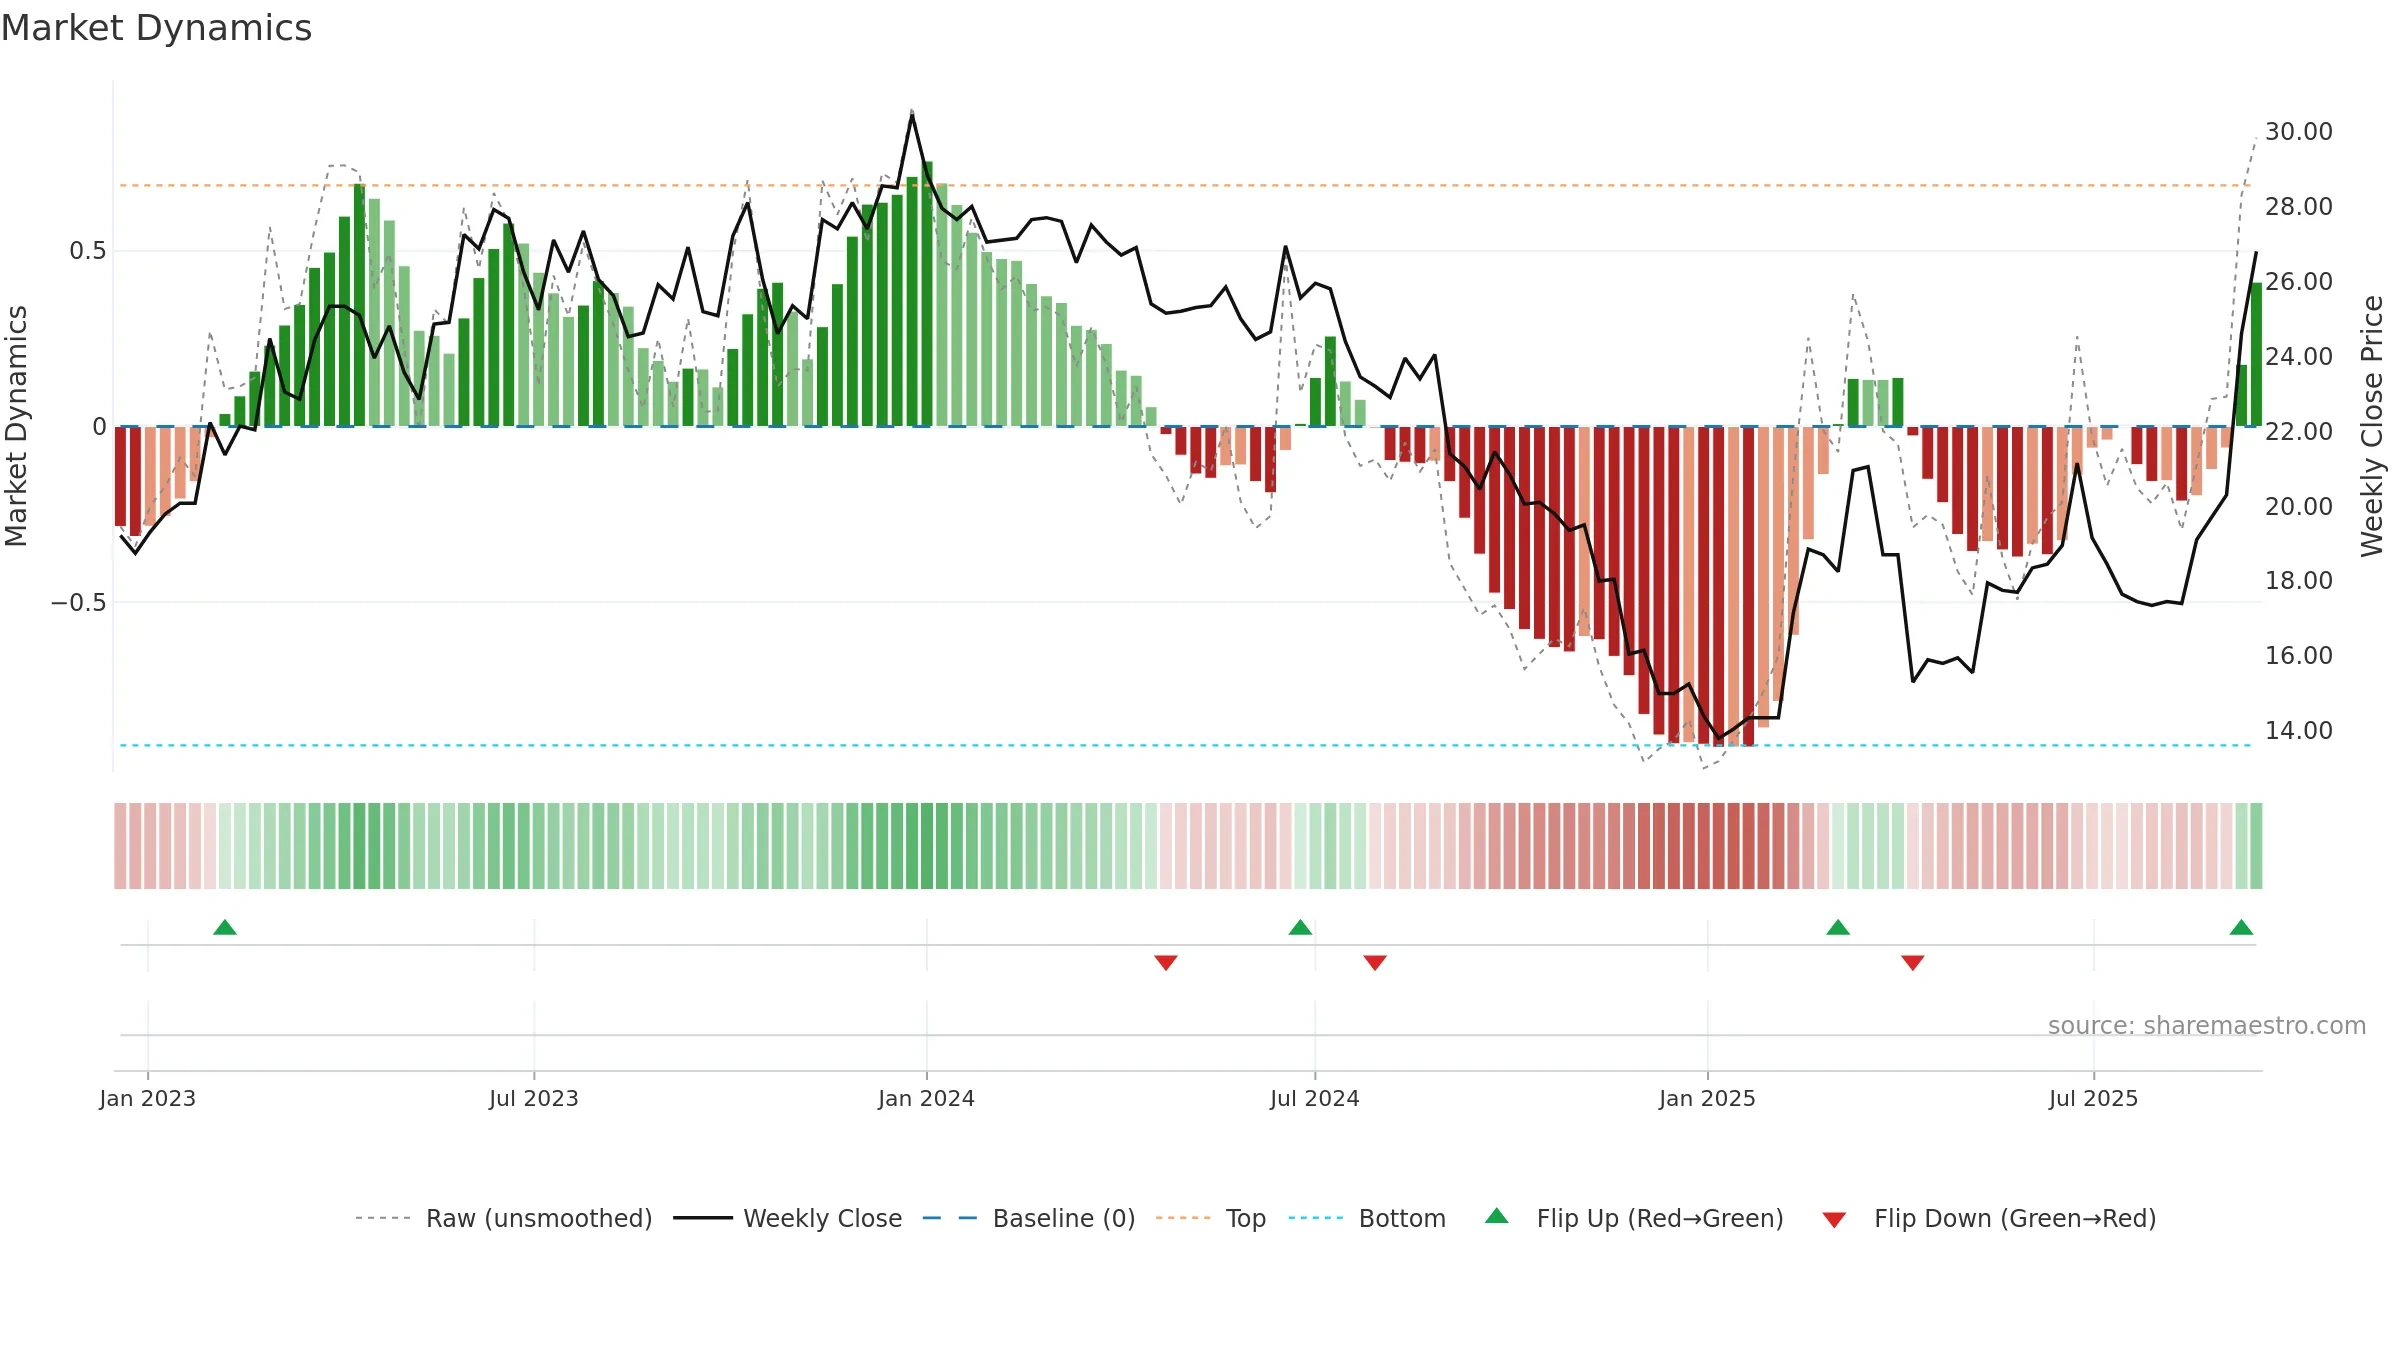Click the 26.00 price axis label

(2299, 282)
